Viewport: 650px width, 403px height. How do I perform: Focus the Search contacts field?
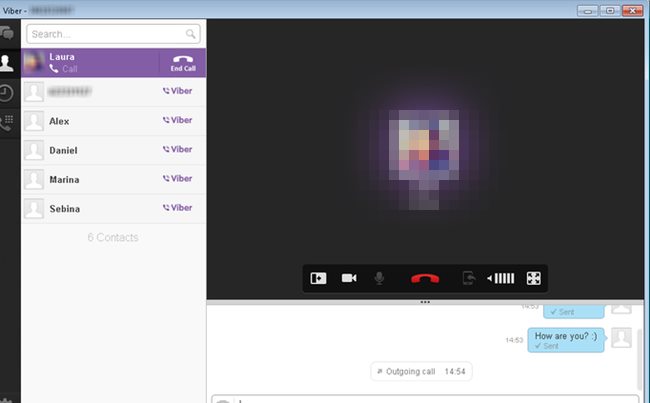[113, 34]
